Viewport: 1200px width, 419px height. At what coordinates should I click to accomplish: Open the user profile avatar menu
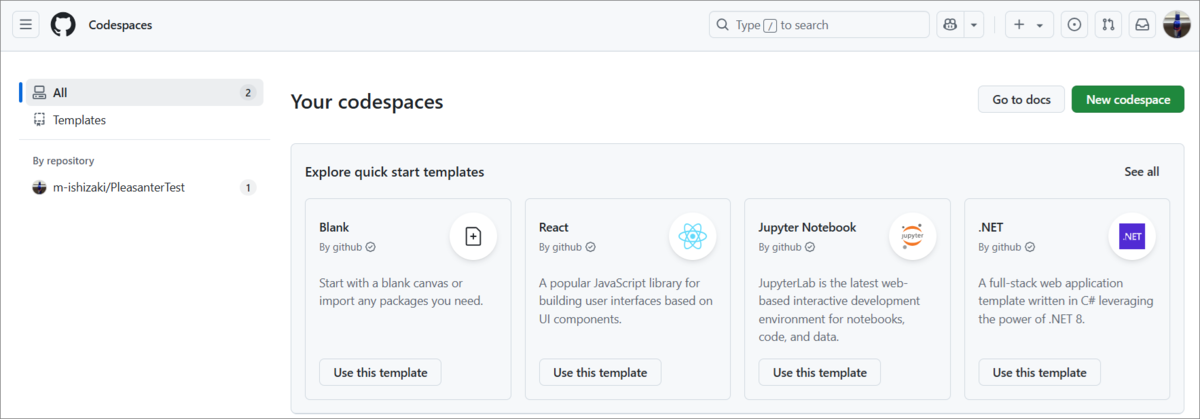[x=1176, y=25]
